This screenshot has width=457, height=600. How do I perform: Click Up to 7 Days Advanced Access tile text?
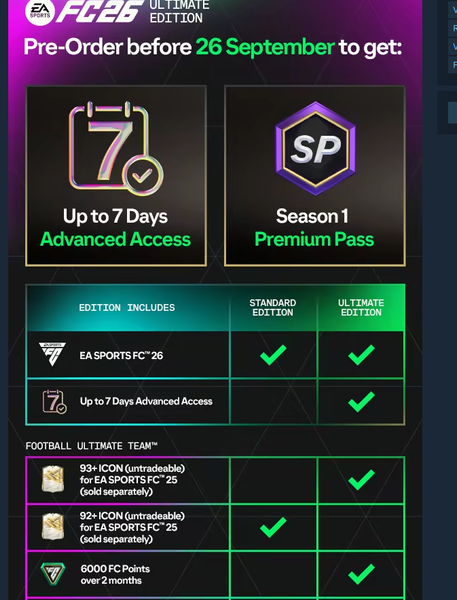[116, 228]
